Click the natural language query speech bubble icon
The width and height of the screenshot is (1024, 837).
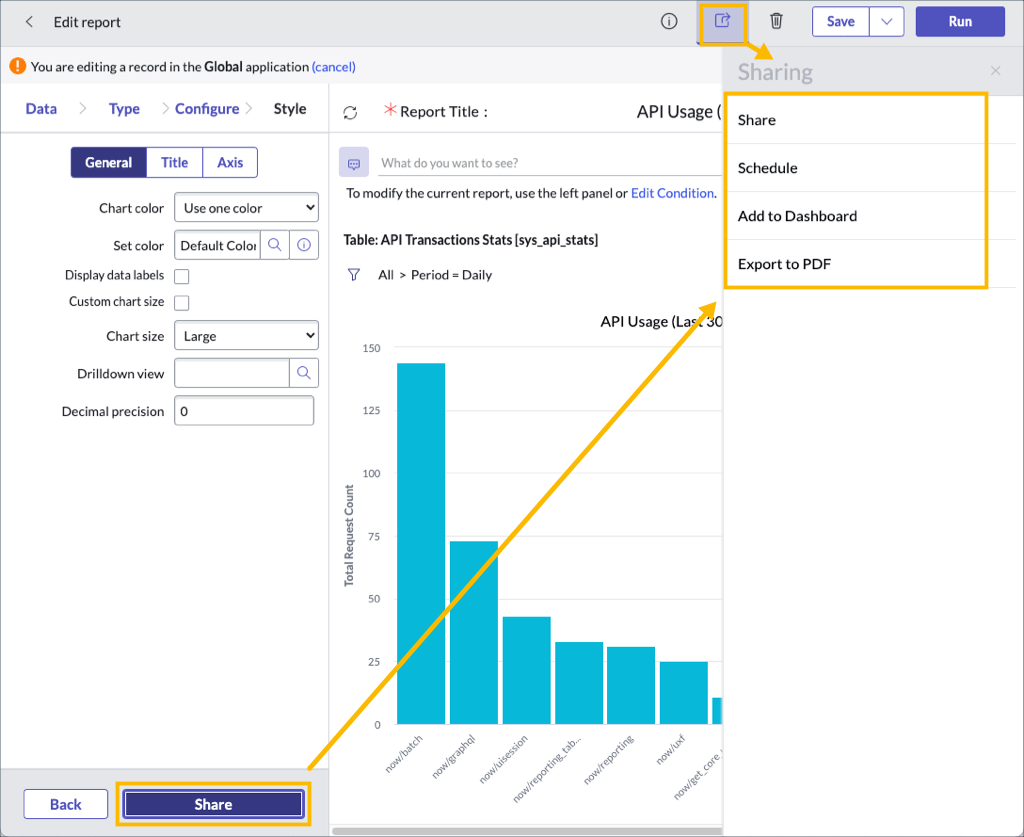(354, 162)
